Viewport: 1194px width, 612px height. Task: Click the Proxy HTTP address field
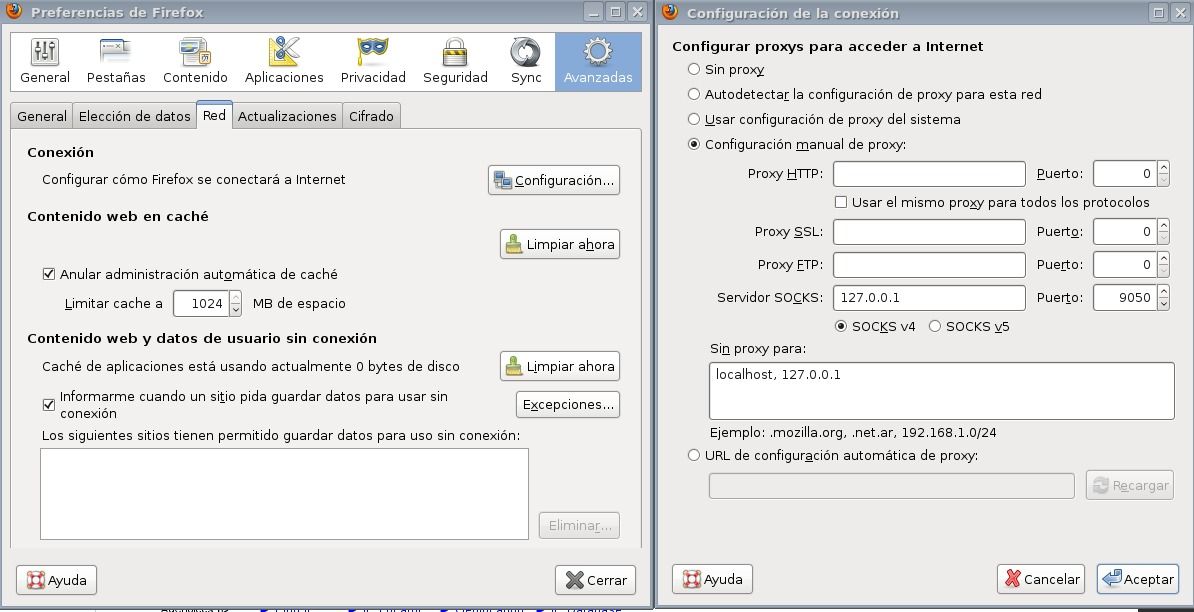[x=929, y=174]
